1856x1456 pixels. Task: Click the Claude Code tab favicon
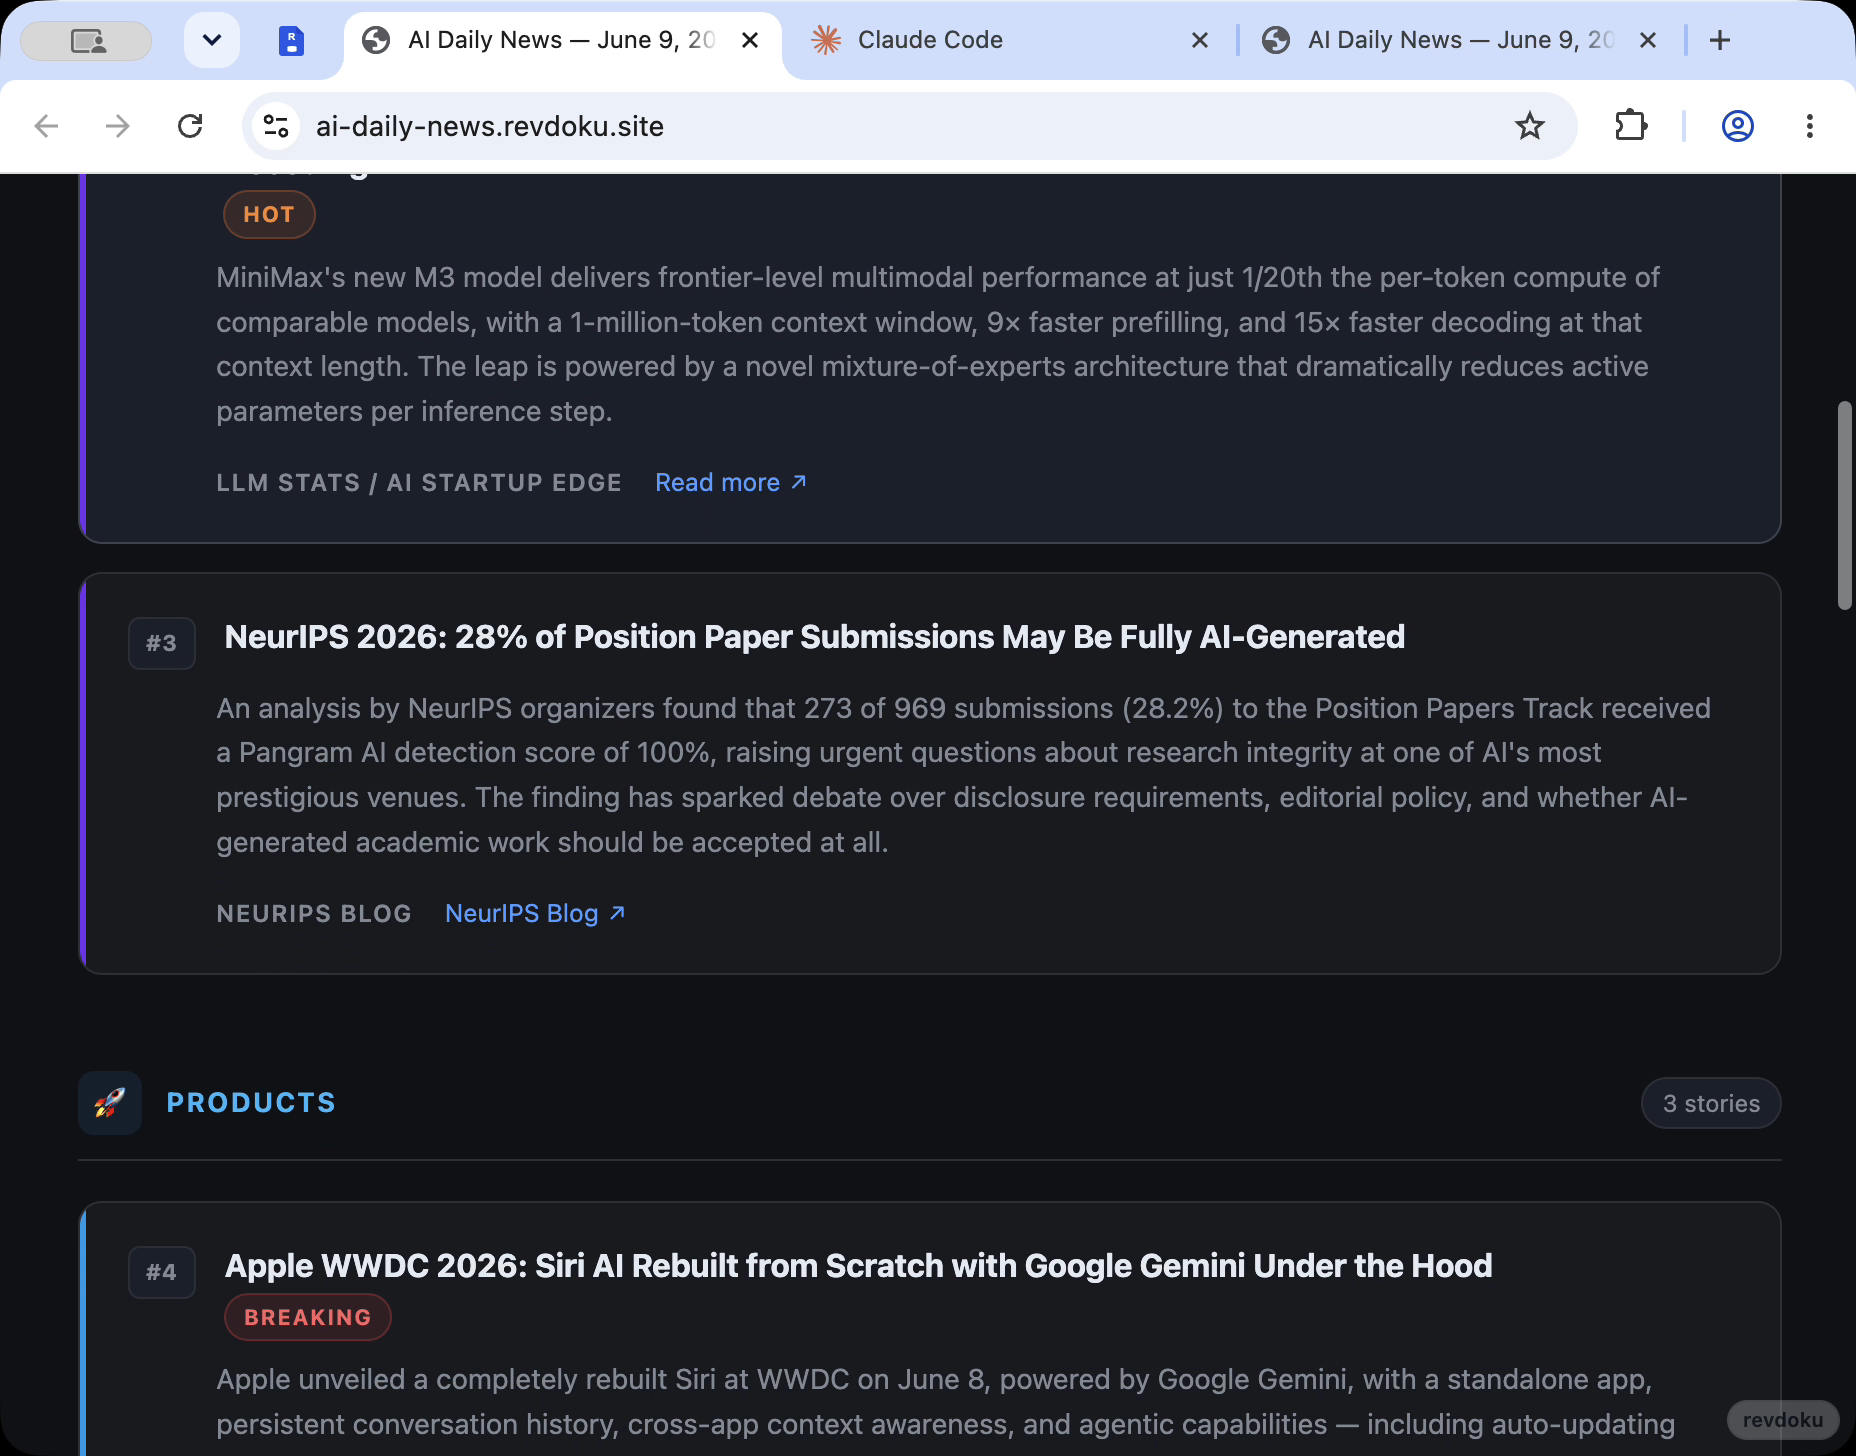coord(826,40)
